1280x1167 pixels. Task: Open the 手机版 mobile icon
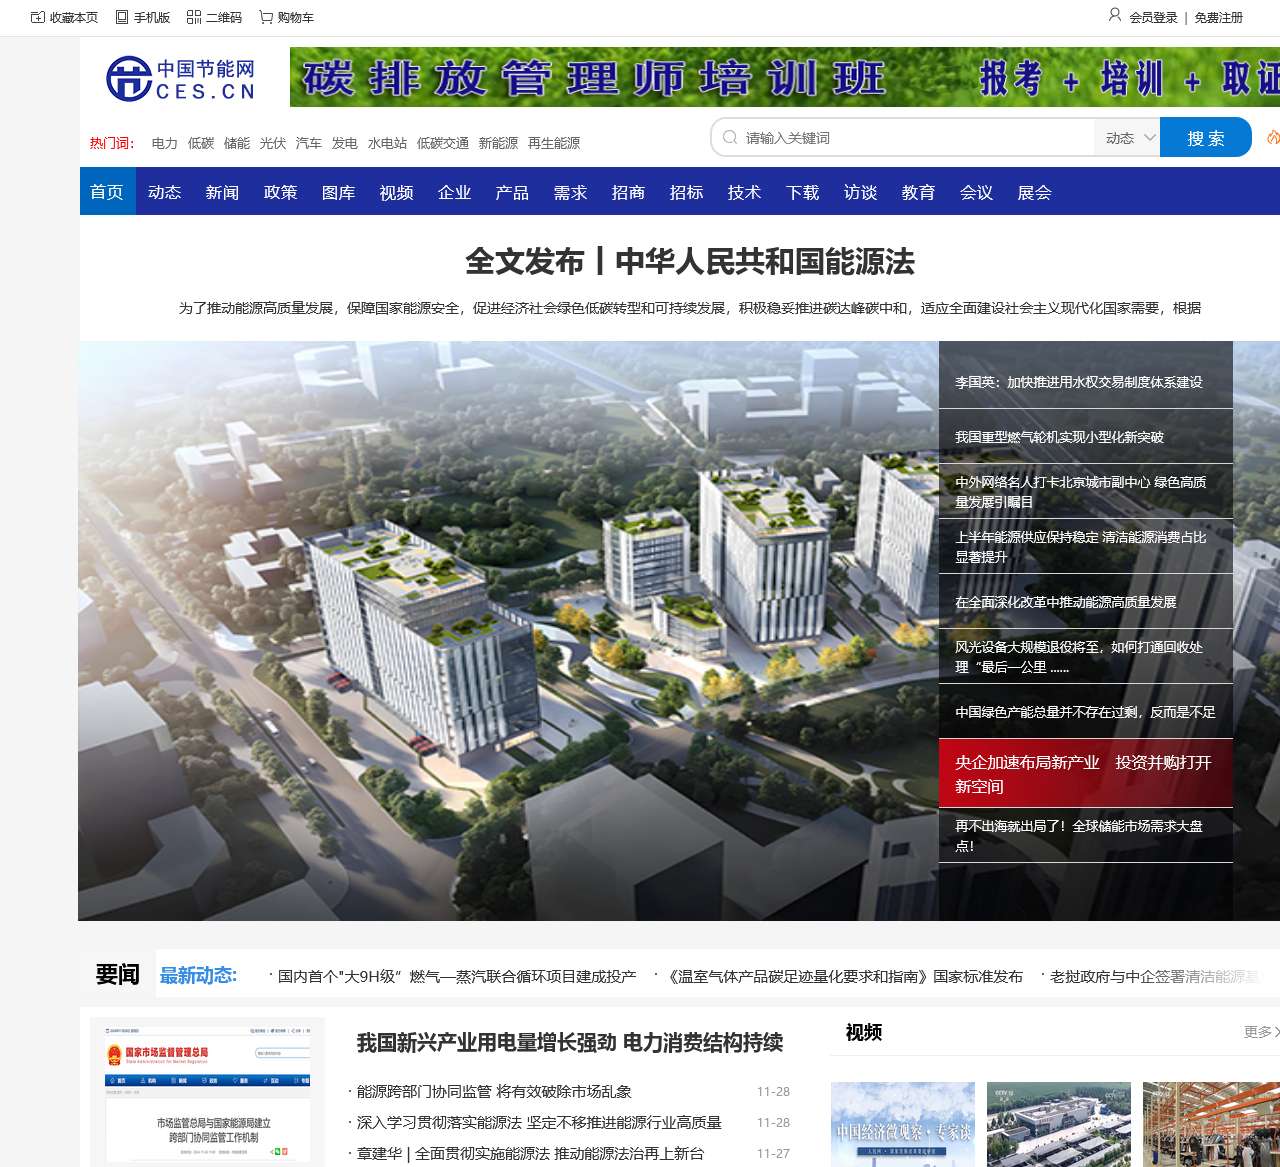(122, 17)
